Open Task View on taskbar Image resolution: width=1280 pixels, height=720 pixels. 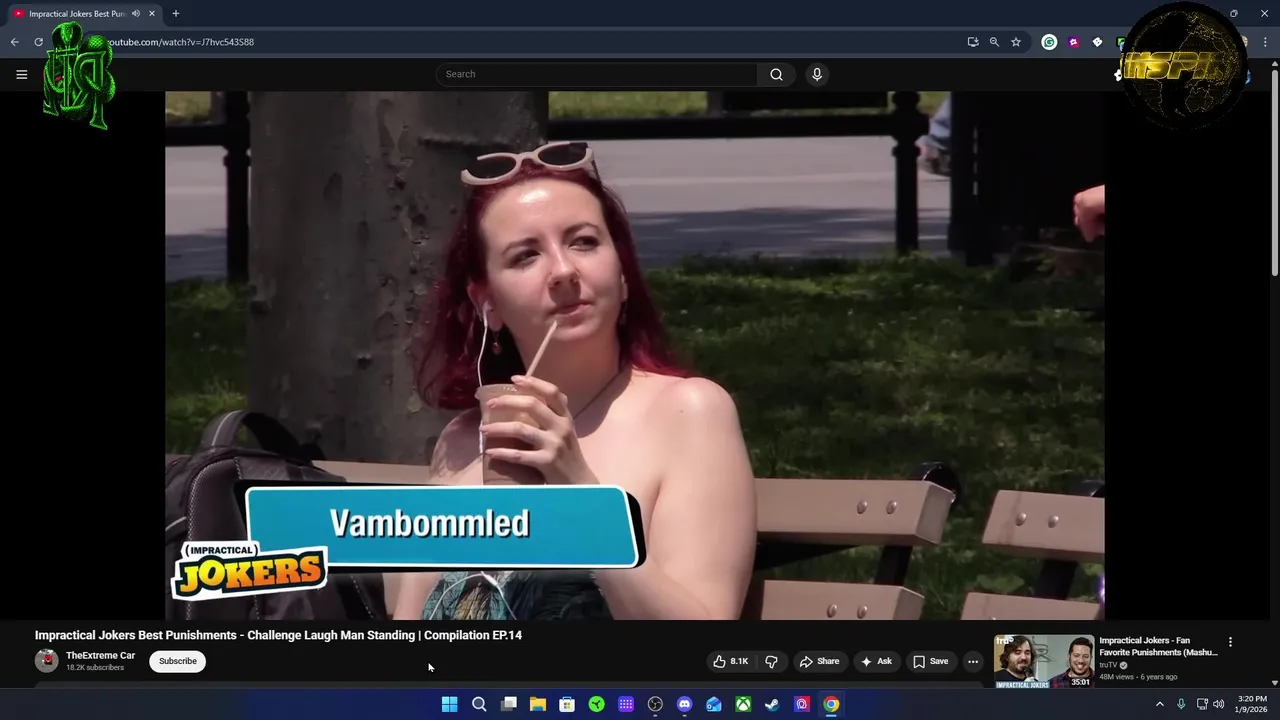pyautogui.click(x=509, y=704)
